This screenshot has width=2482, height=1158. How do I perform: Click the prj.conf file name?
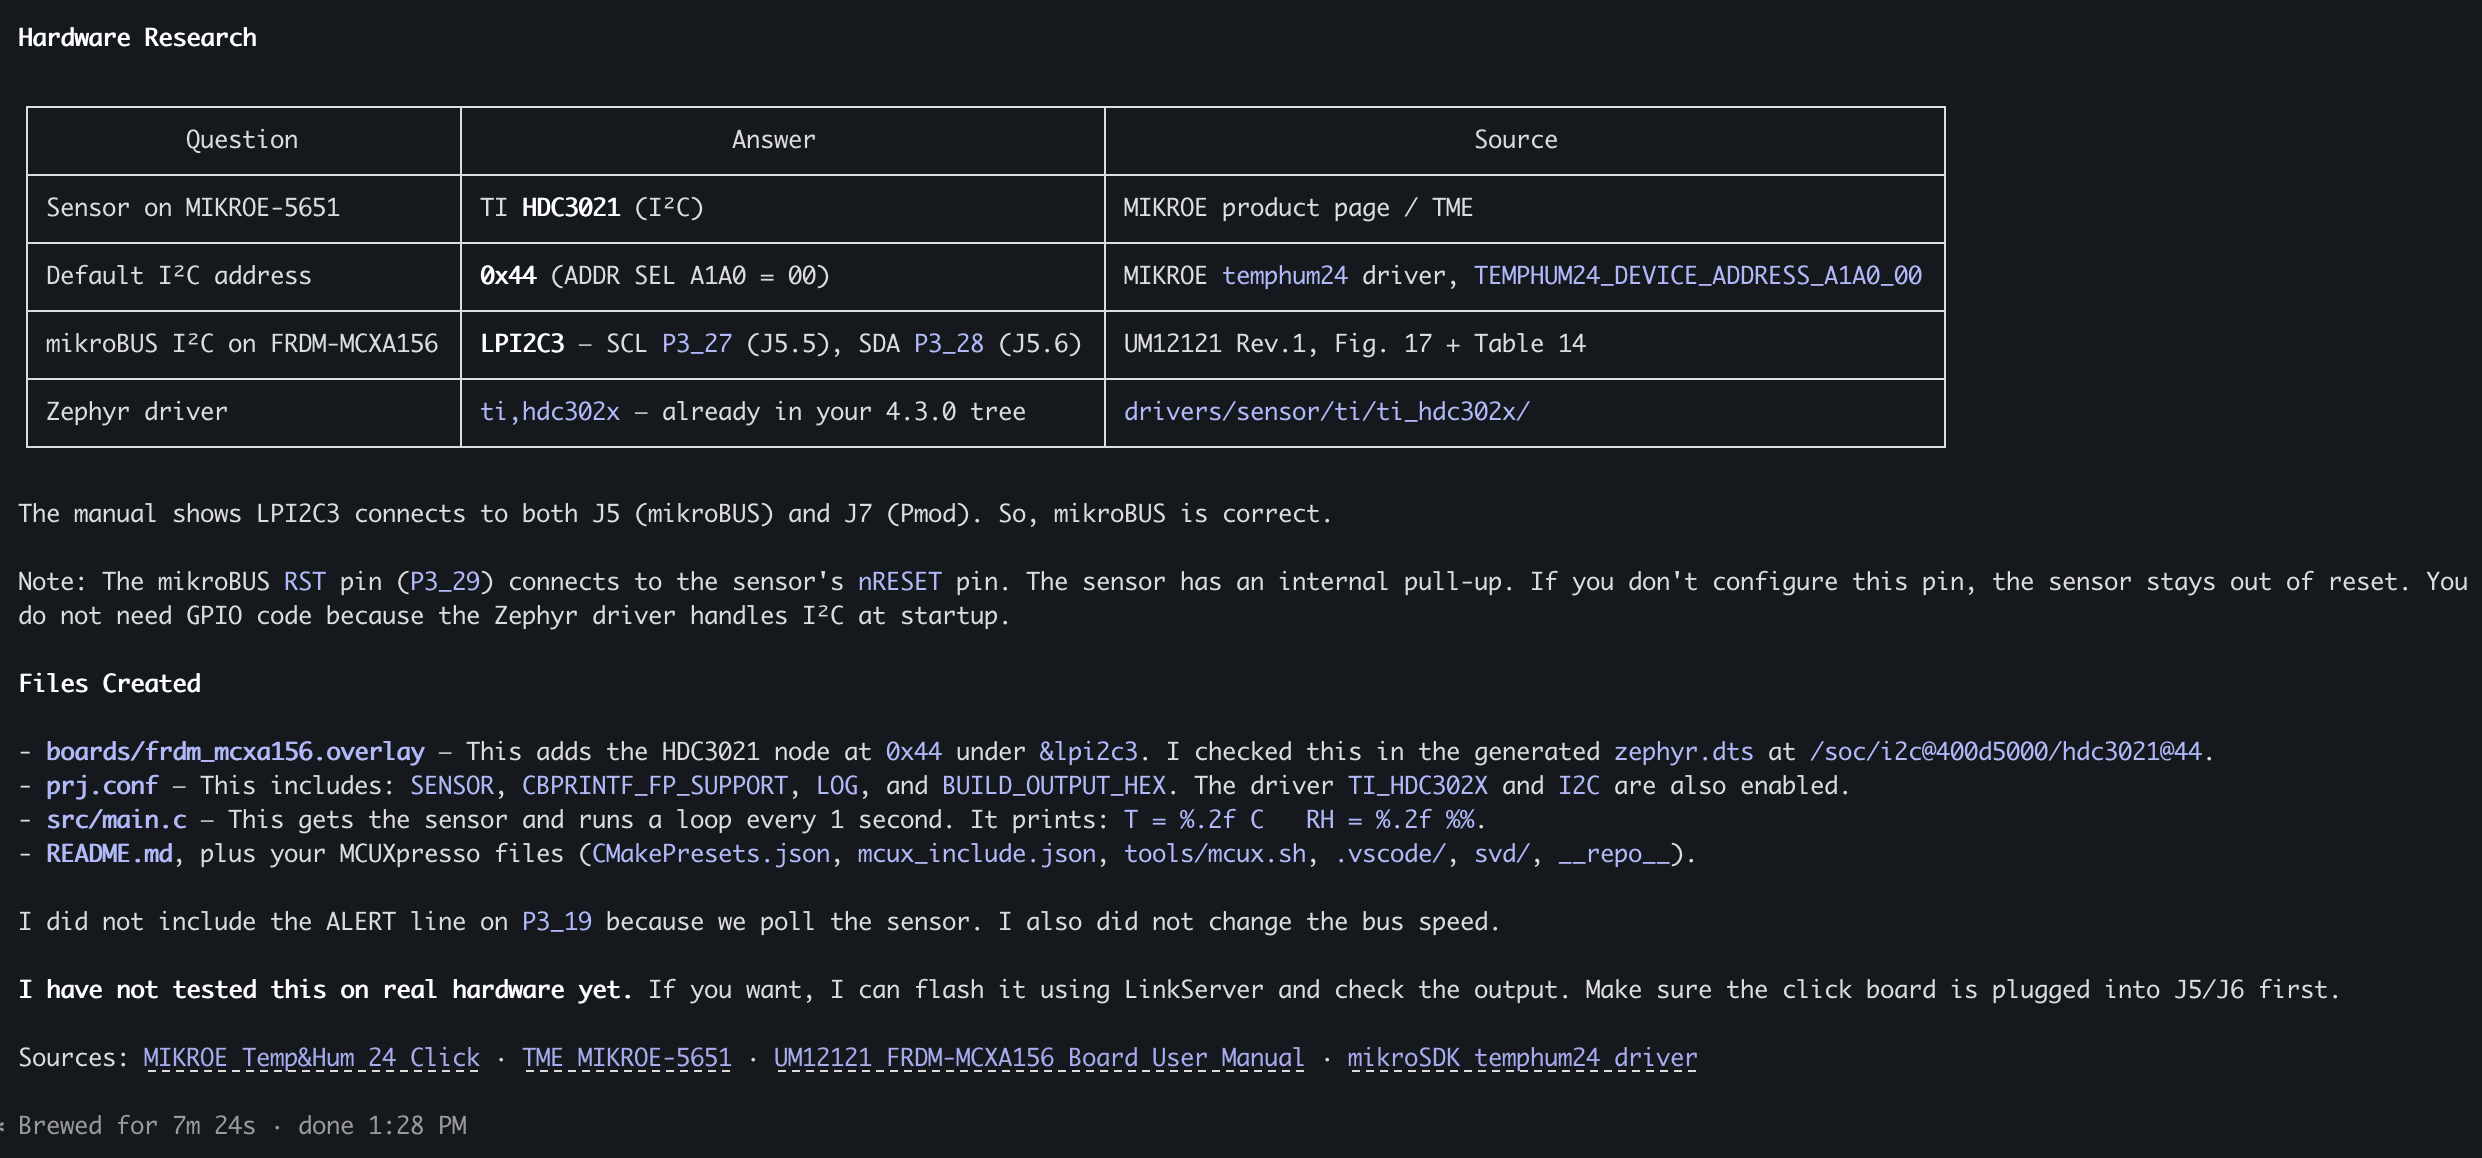pos(102,786)
